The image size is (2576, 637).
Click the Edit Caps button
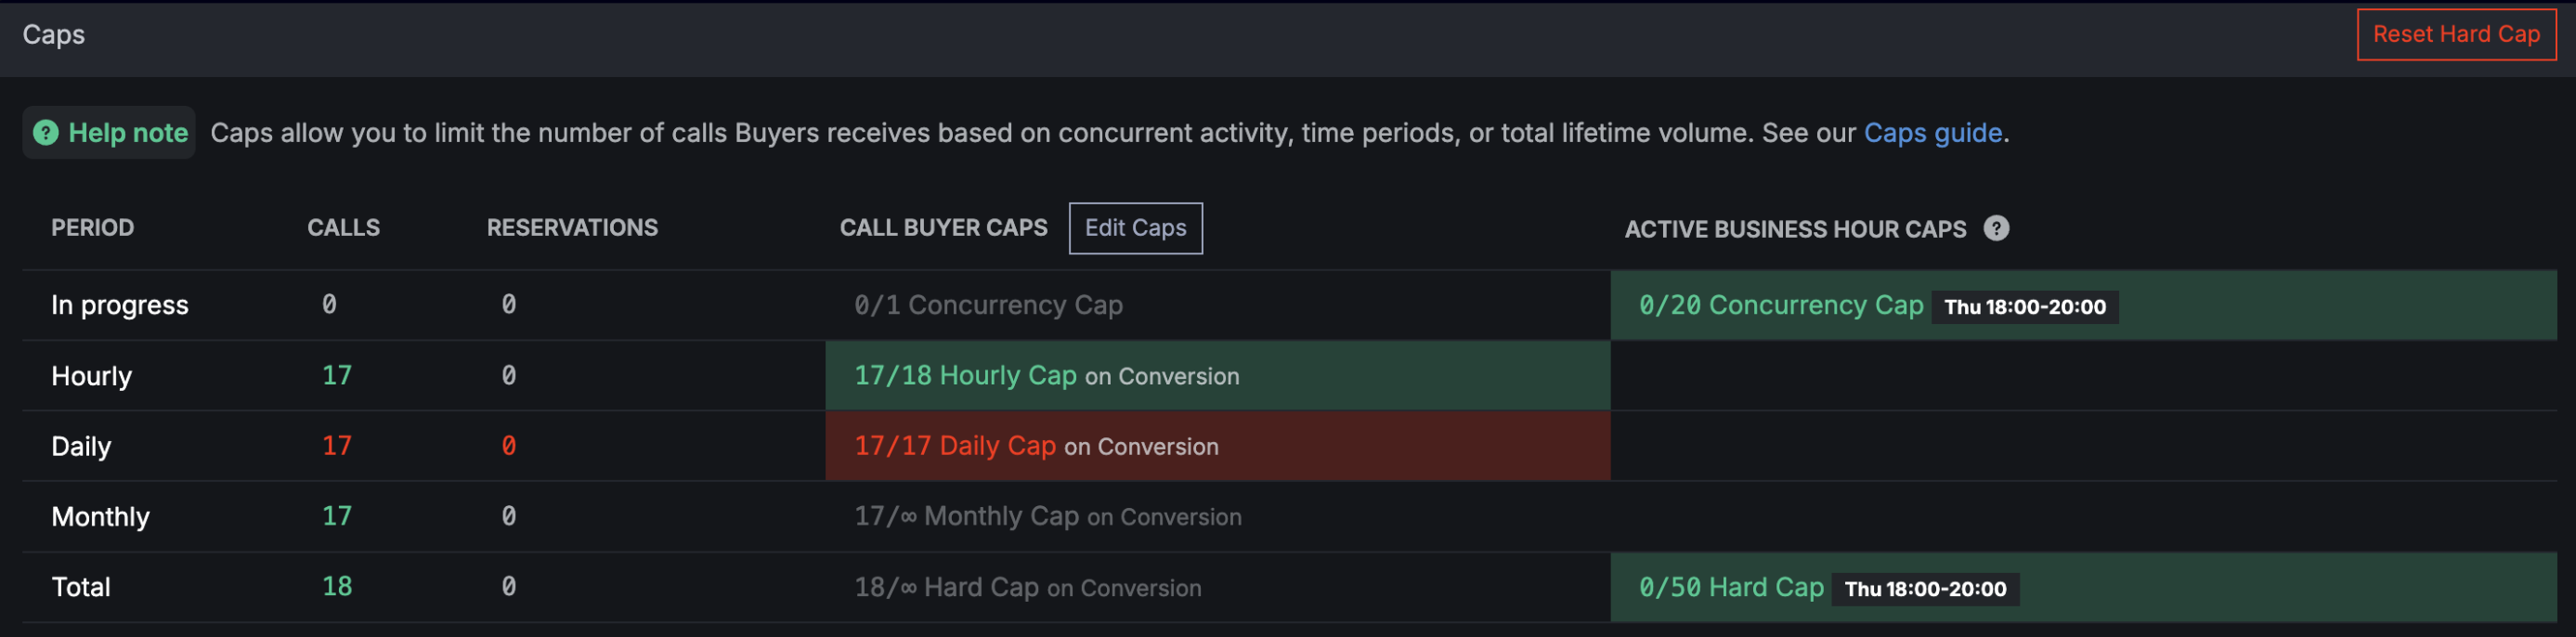point(1135,228)
